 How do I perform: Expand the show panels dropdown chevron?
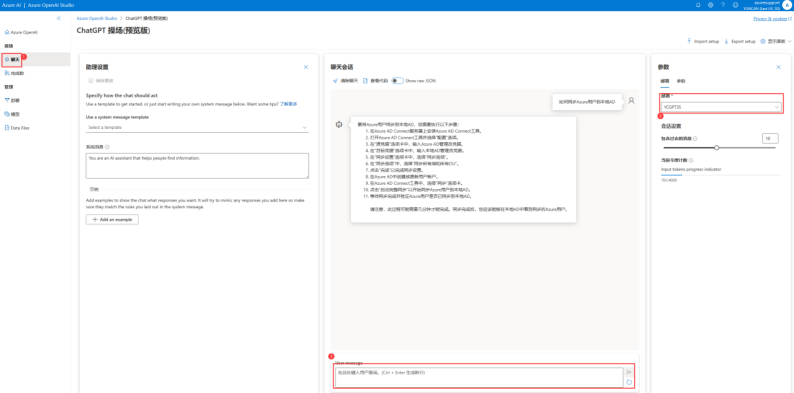pos(789,42)
